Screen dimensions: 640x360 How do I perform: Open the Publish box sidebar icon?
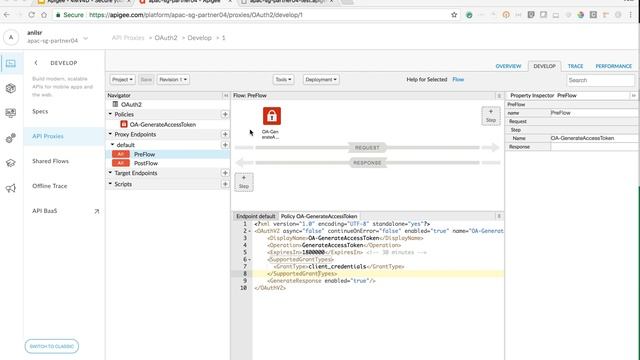(x=11, y=88)
